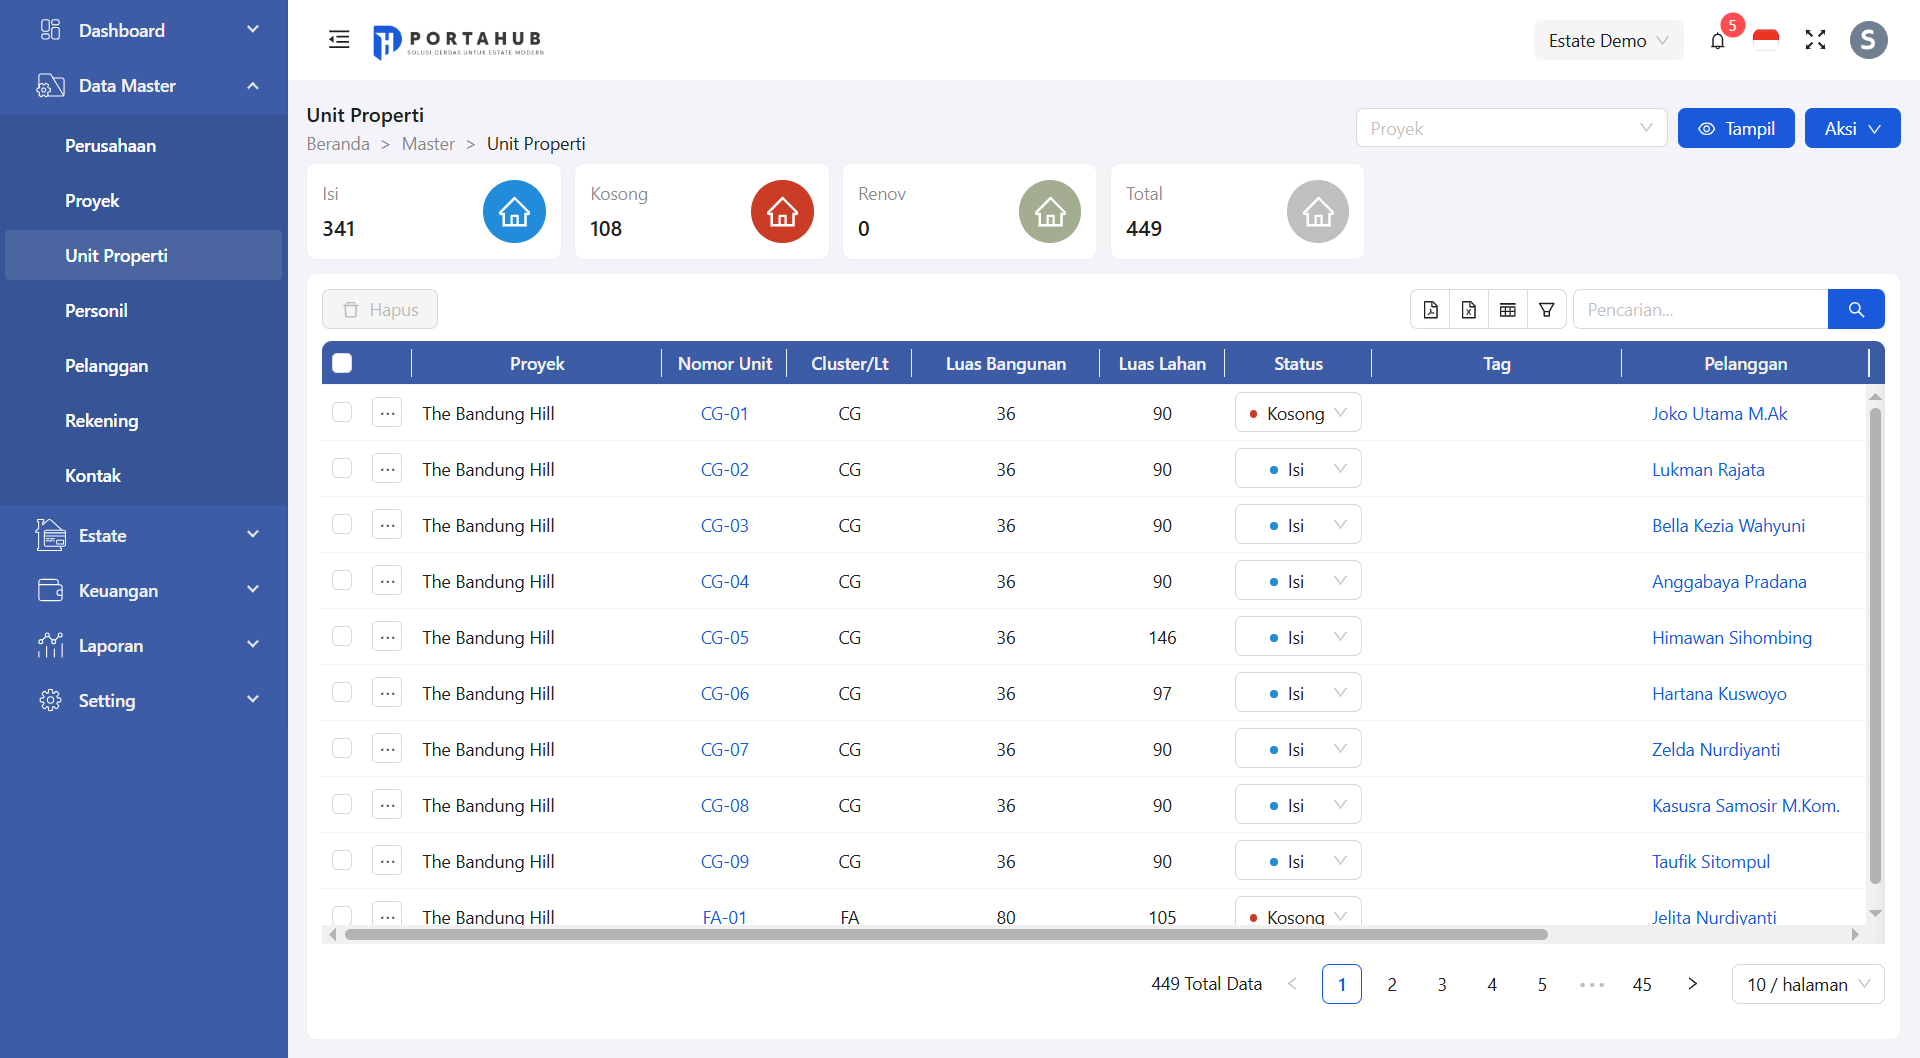
Task: Click the Tampil button
Action: pyautogui.click(x=1735, y=128)
